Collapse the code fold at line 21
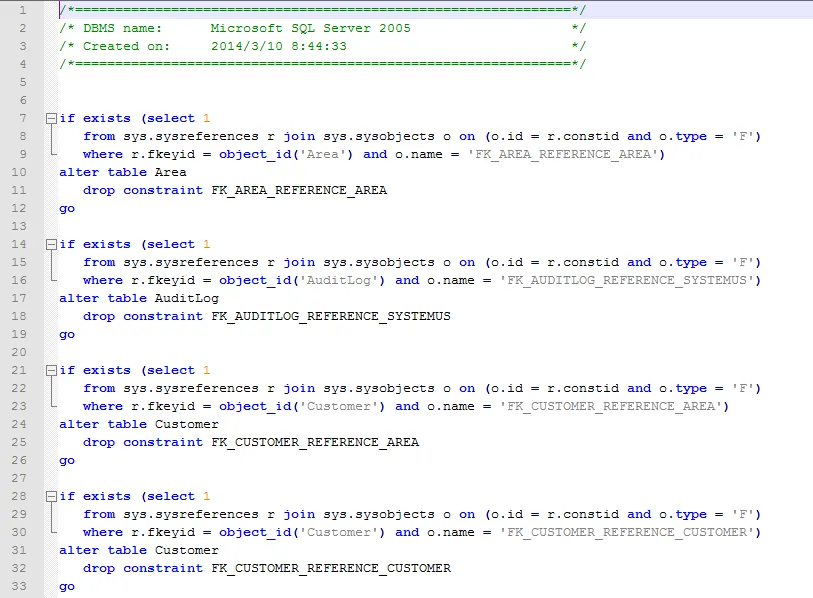Screen dimensions: 813x598 (51, 370)
